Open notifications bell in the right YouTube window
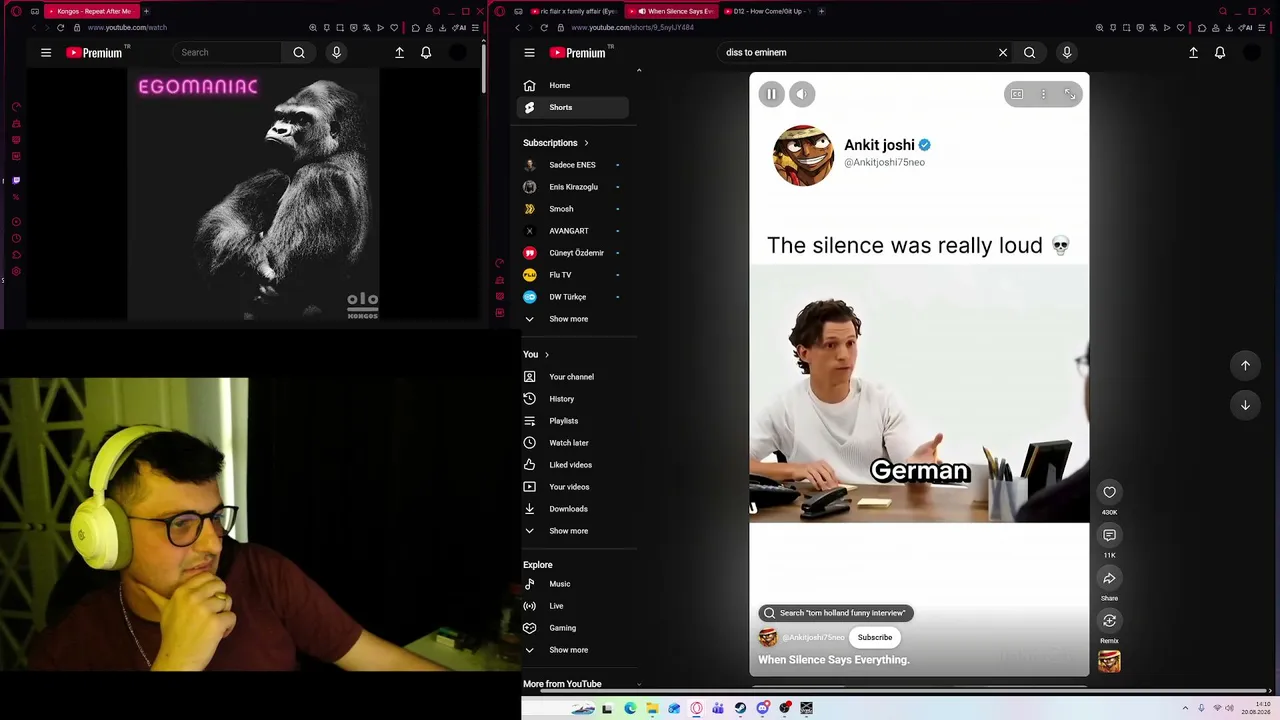Viewport: 1280px width, 720px height. pos(1220,52)
